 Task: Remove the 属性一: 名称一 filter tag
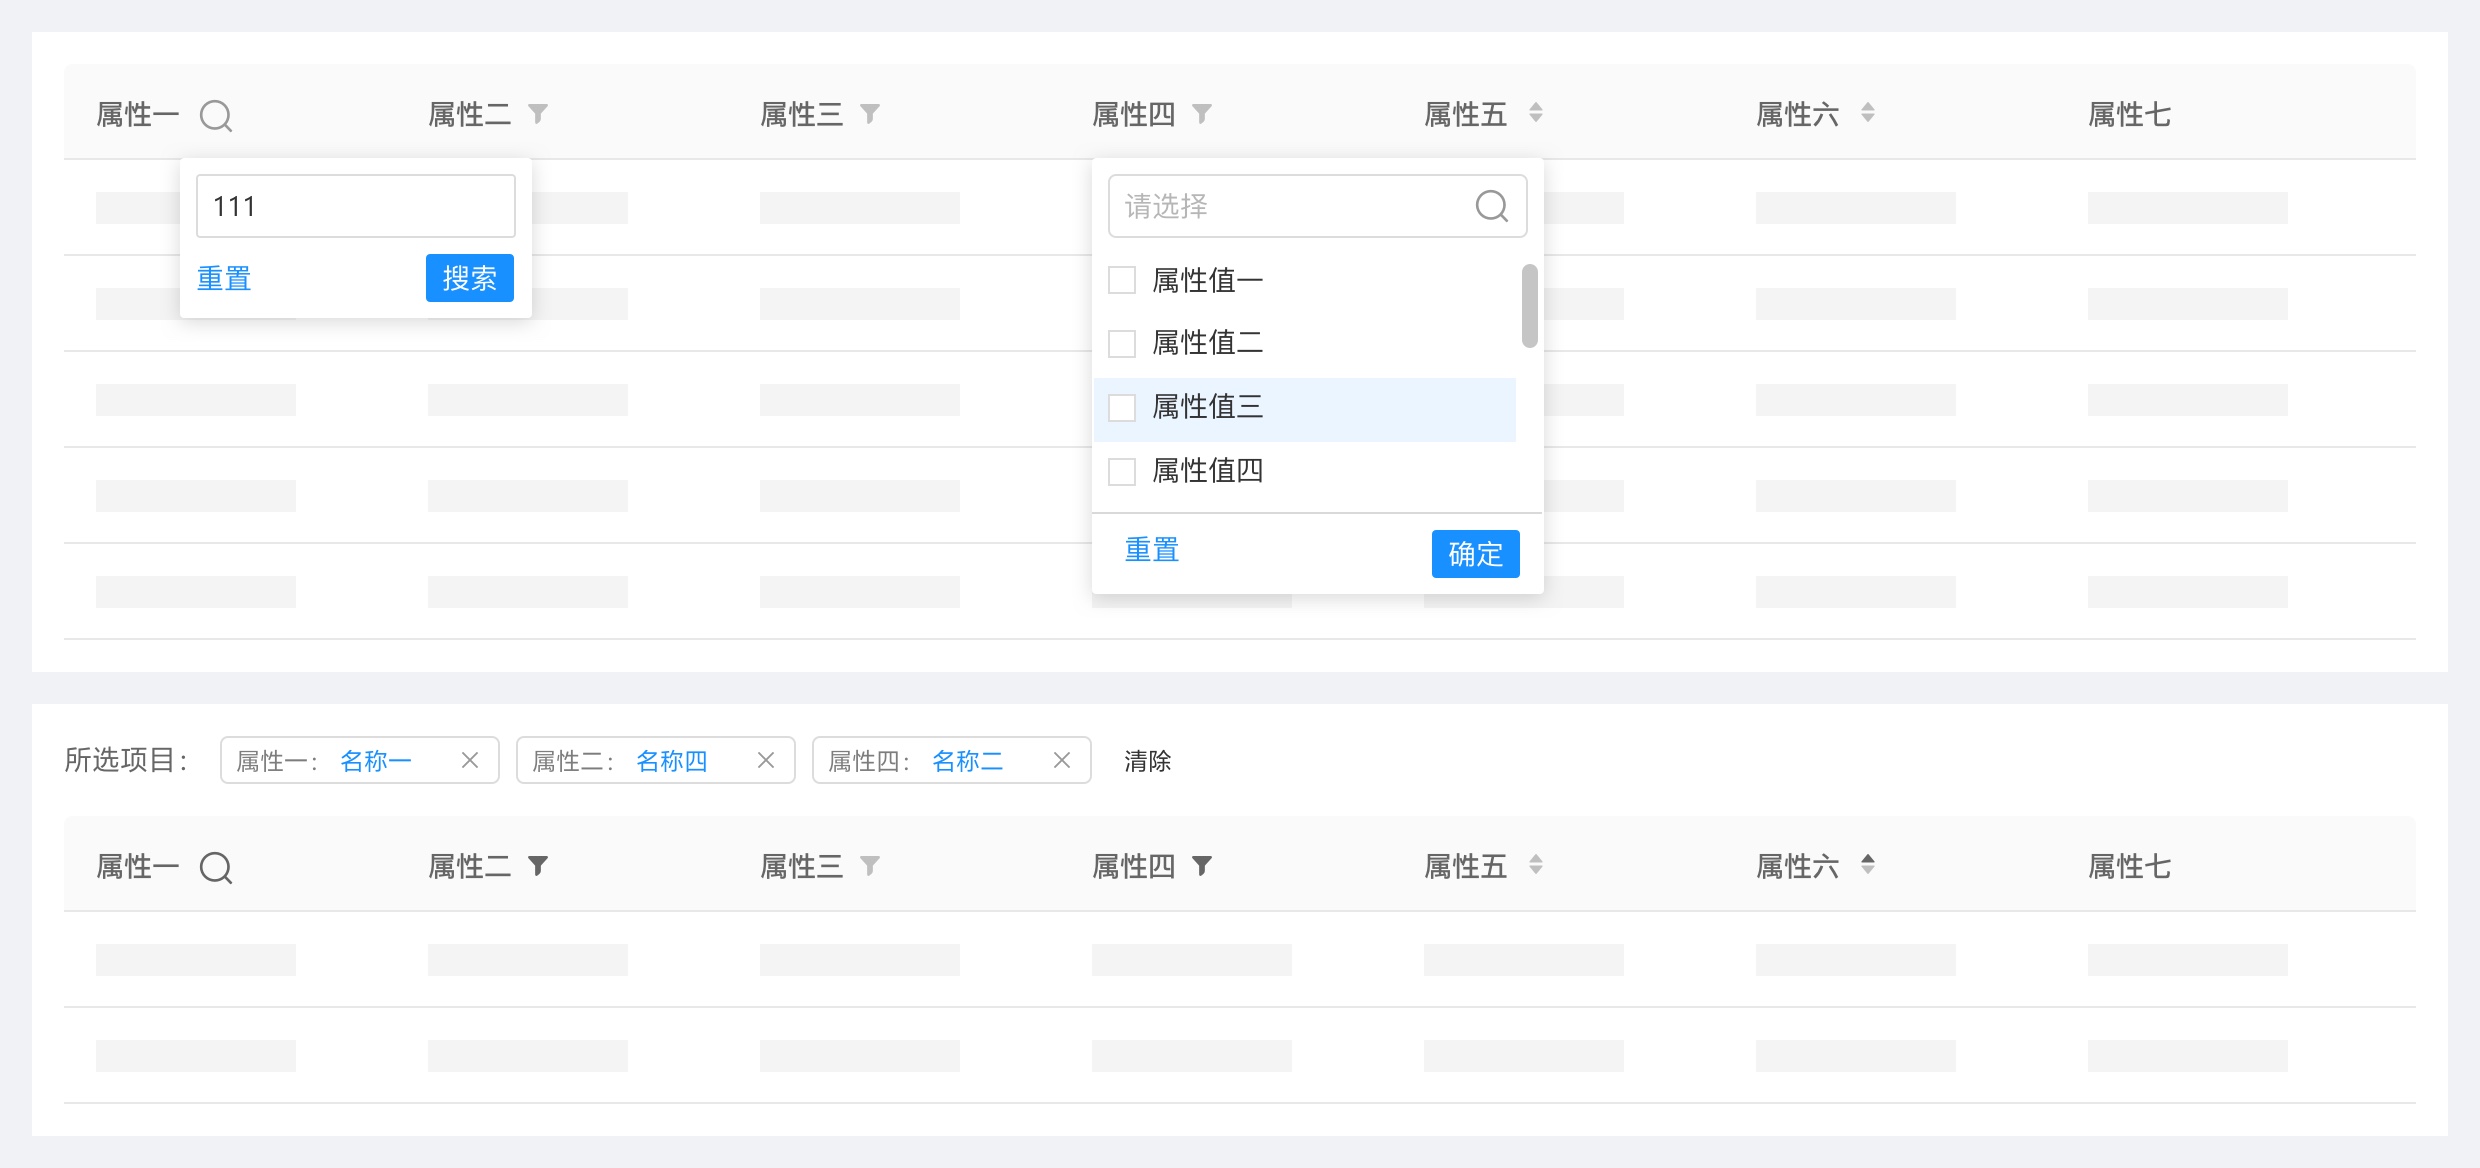[x=470, y=760]
